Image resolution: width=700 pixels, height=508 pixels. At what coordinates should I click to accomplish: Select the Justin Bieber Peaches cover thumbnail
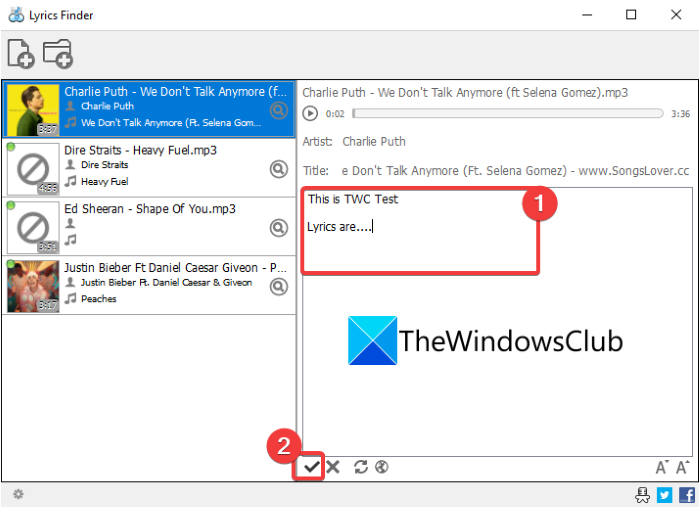point(33,287)
